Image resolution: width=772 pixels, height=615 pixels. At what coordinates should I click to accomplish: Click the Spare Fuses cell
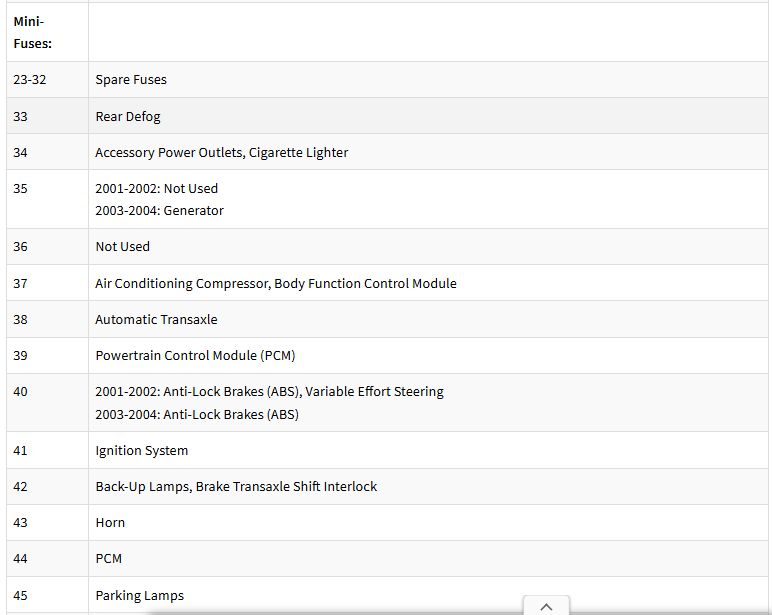(428, 79)
